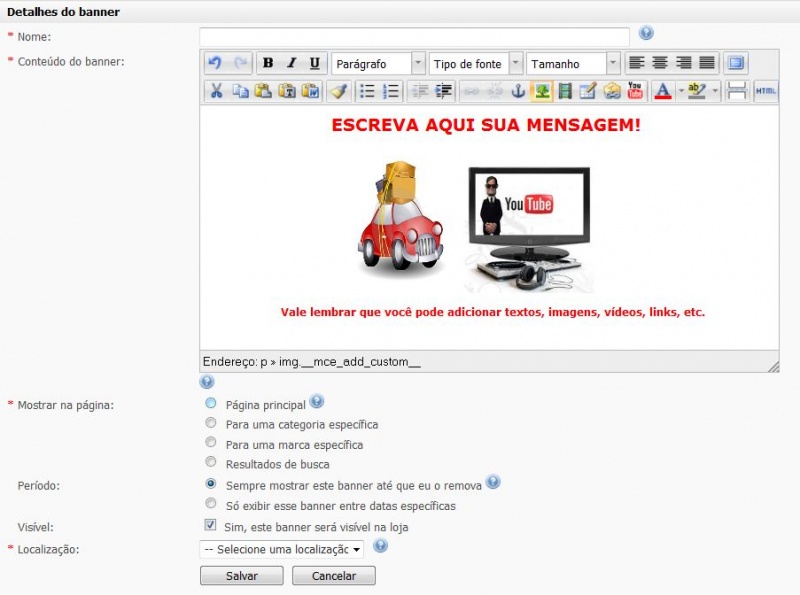Click into the Nome text field

coord(414,37)
